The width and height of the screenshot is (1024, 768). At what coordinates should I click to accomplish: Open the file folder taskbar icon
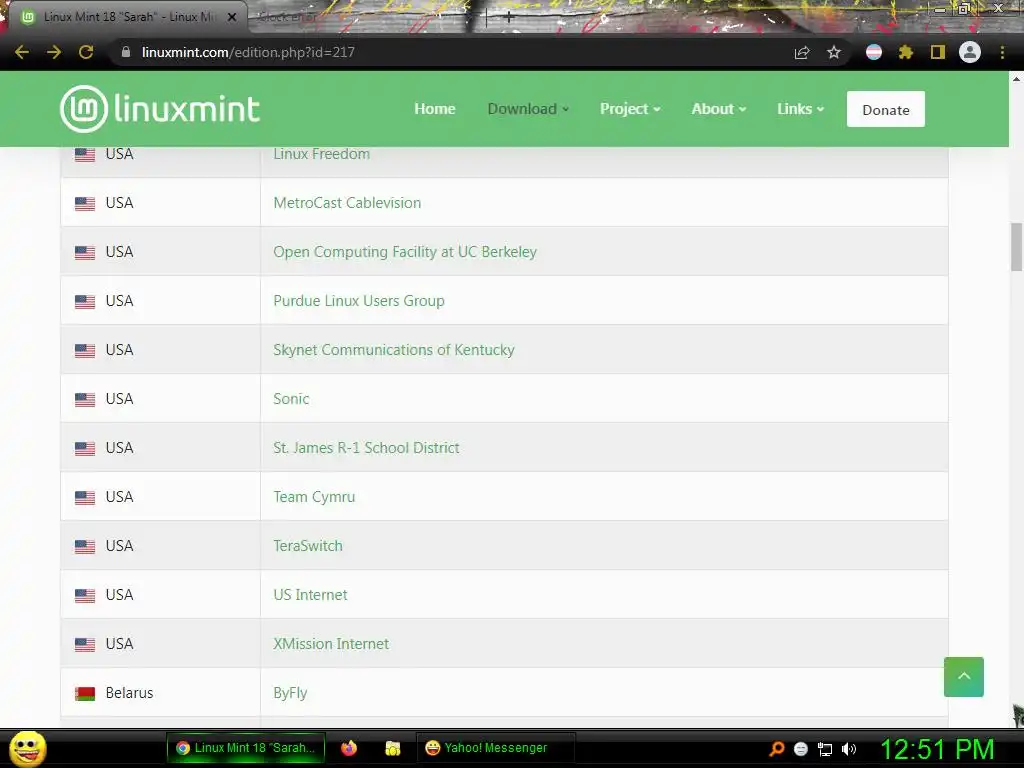tap(392, 748)
